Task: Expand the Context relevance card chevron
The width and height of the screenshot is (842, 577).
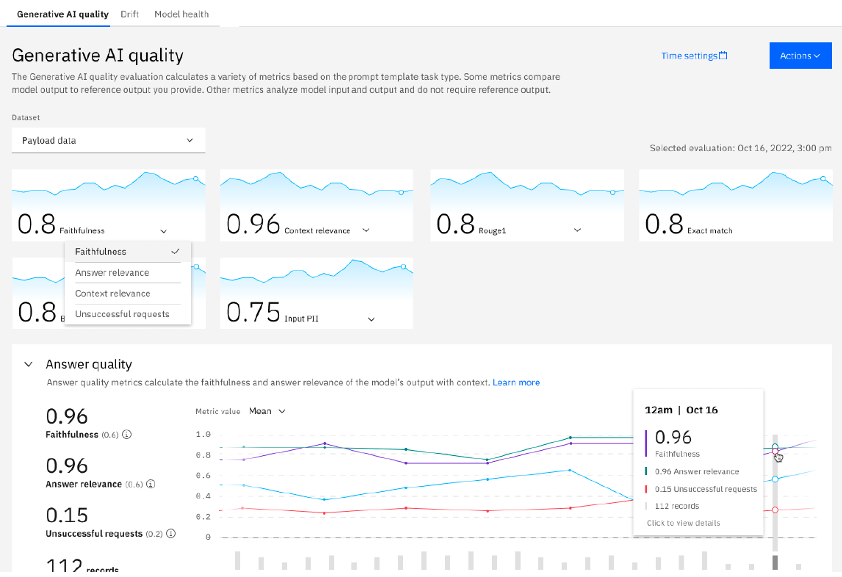Action: 366,230
